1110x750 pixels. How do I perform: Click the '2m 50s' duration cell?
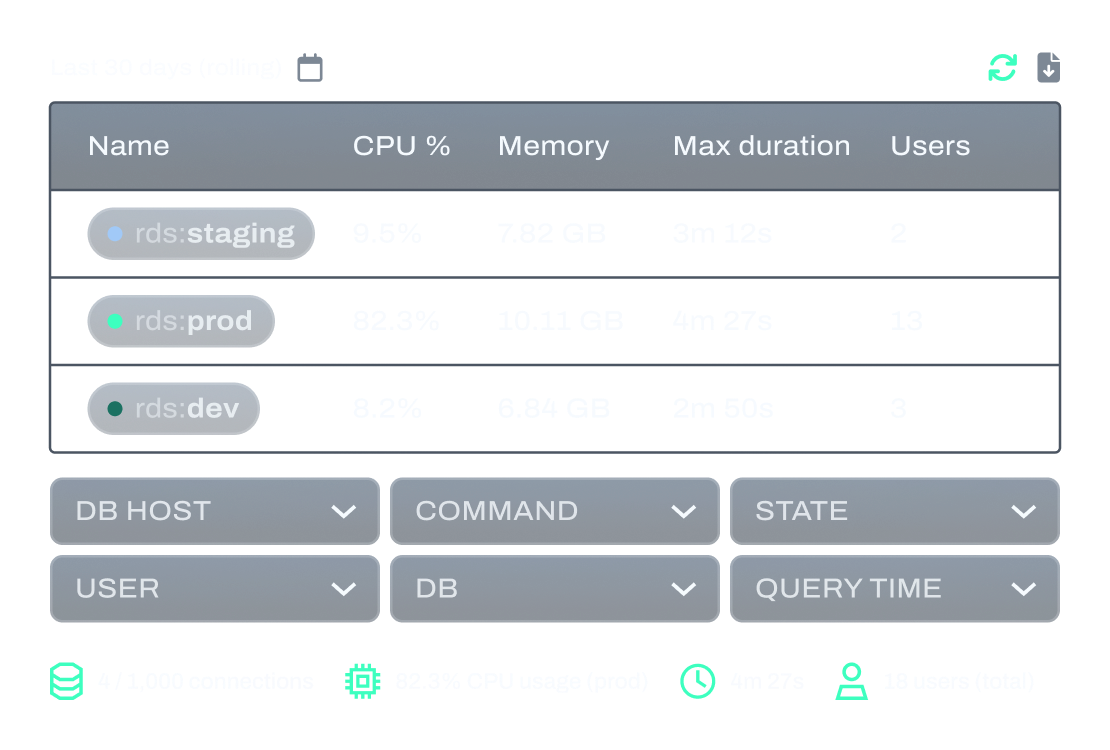point(723,409)
